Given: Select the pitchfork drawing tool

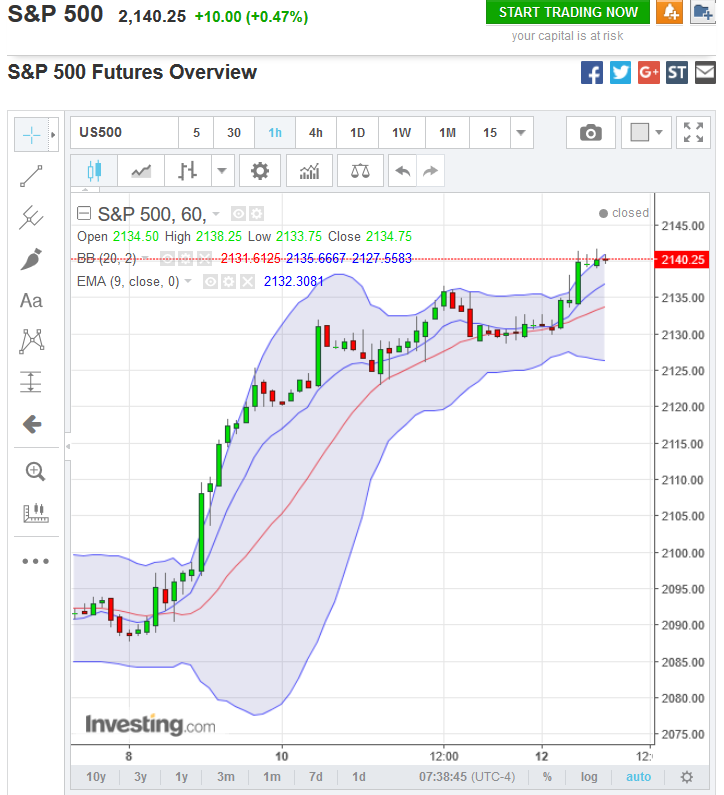Looking at the screenshot, I should (x=32, y=217).
